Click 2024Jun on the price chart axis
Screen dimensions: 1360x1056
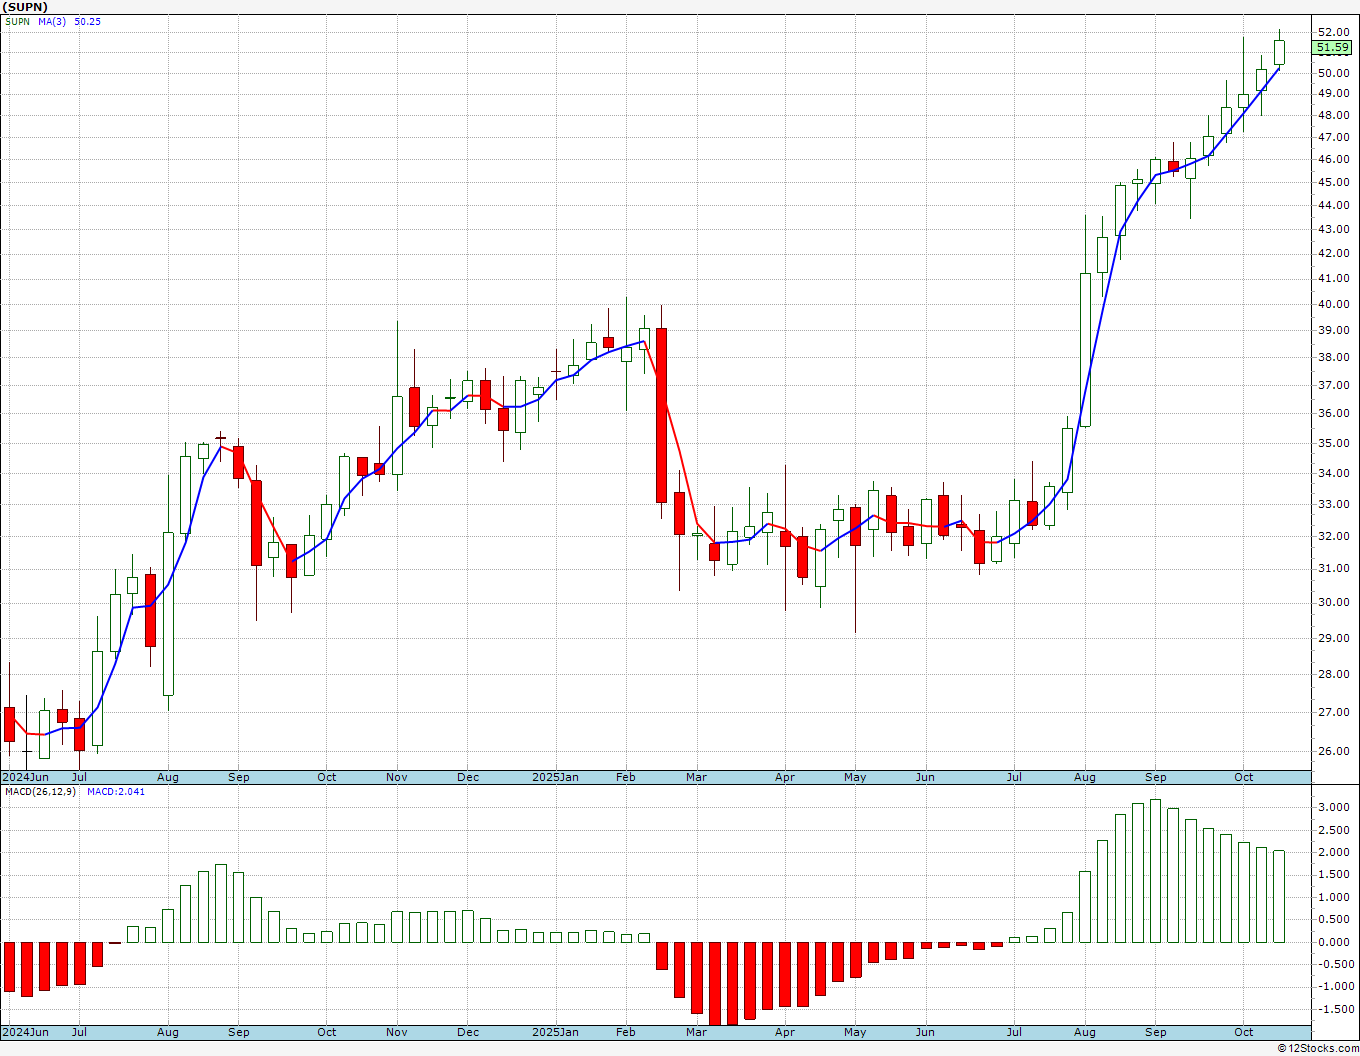(x=26, y=777)
